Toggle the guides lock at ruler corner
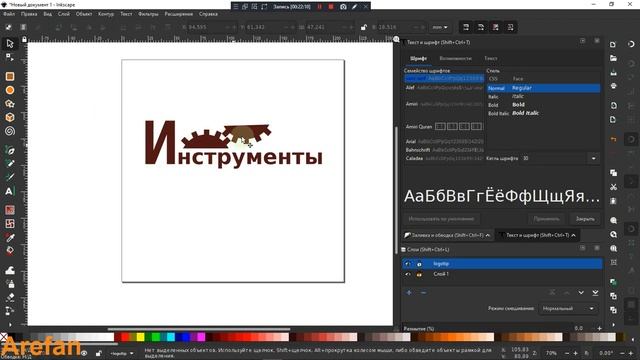The width and height of the screenshot is (640, 360). point(24,39)
